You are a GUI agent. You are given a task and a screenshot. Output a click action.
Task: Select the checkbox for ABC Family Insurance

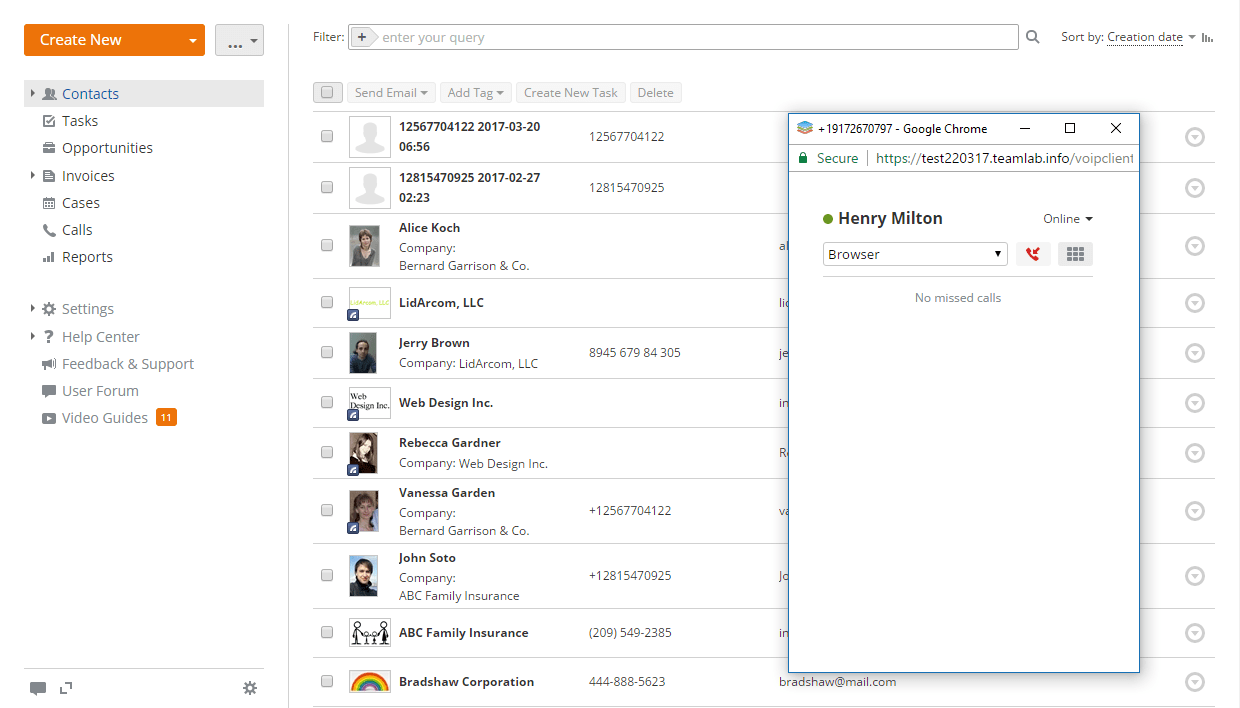point(327,632)
